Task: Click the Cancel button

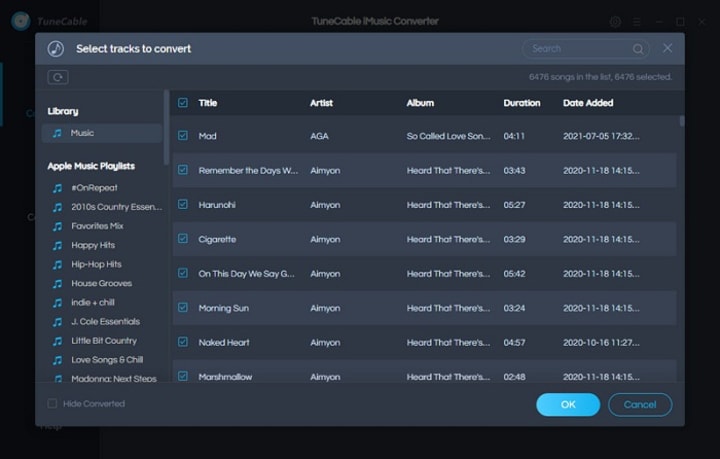Action: 640,404
